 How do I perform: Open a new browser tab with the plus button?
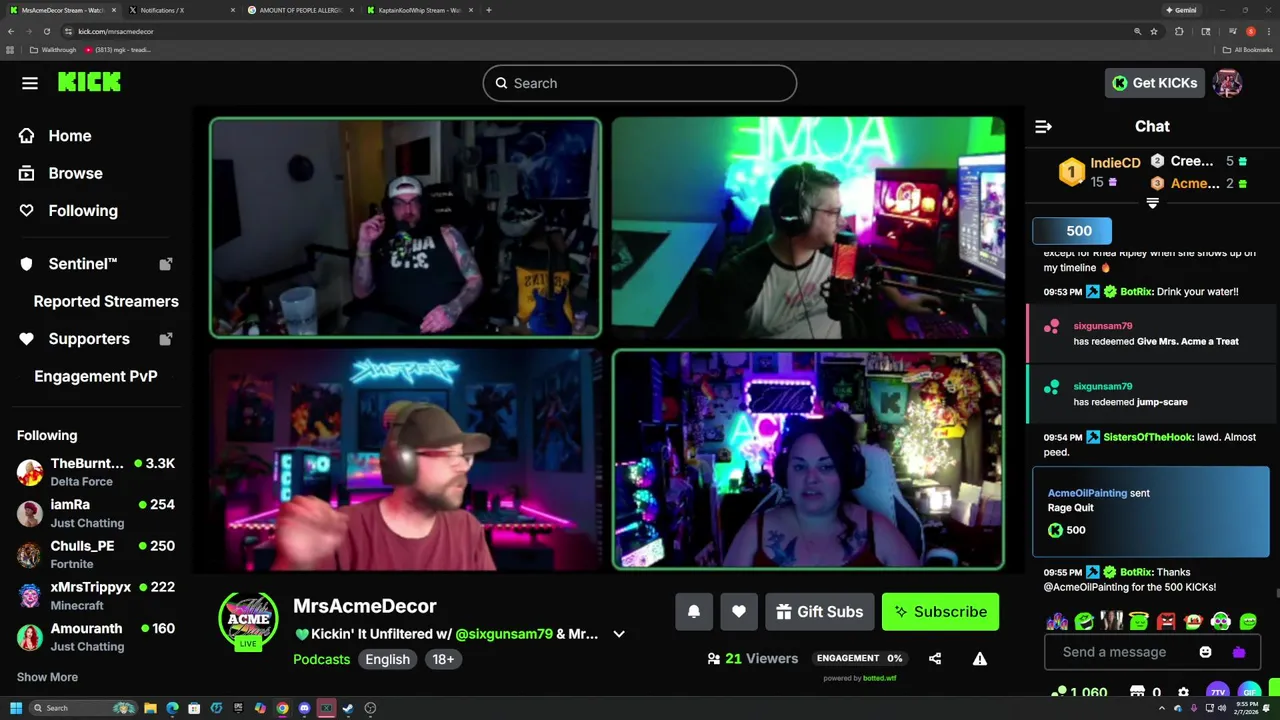[488, 10]
